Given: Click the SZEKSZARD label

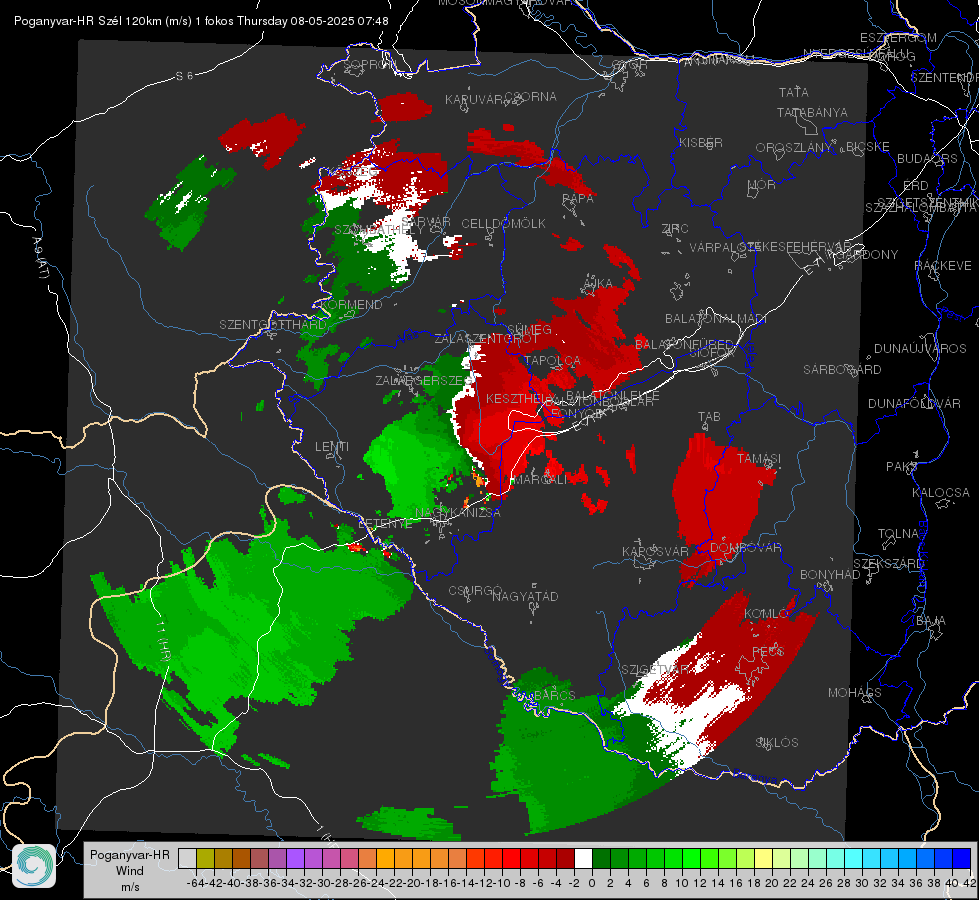Looking at the screenshot, I should pos(888,564).
